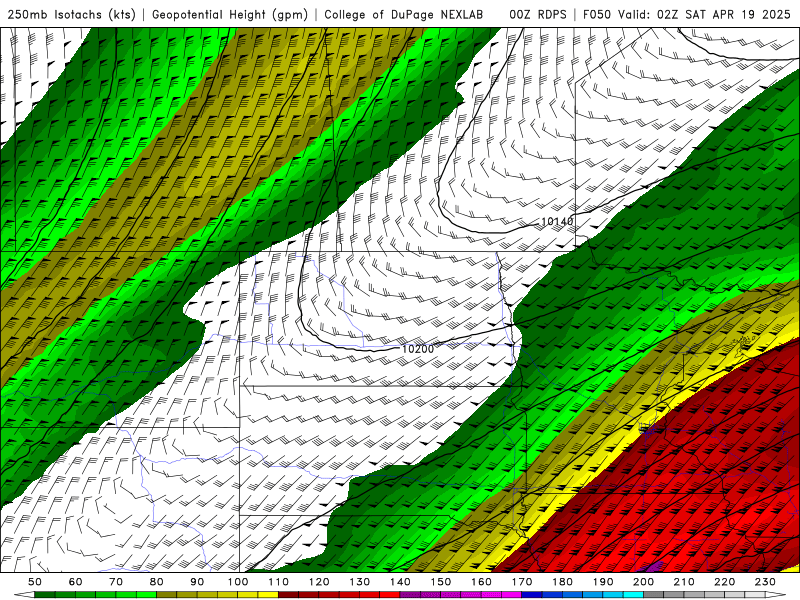Click the 80 value on the color scale
This screenshot has height=600, width=800.
click(156, 582)
